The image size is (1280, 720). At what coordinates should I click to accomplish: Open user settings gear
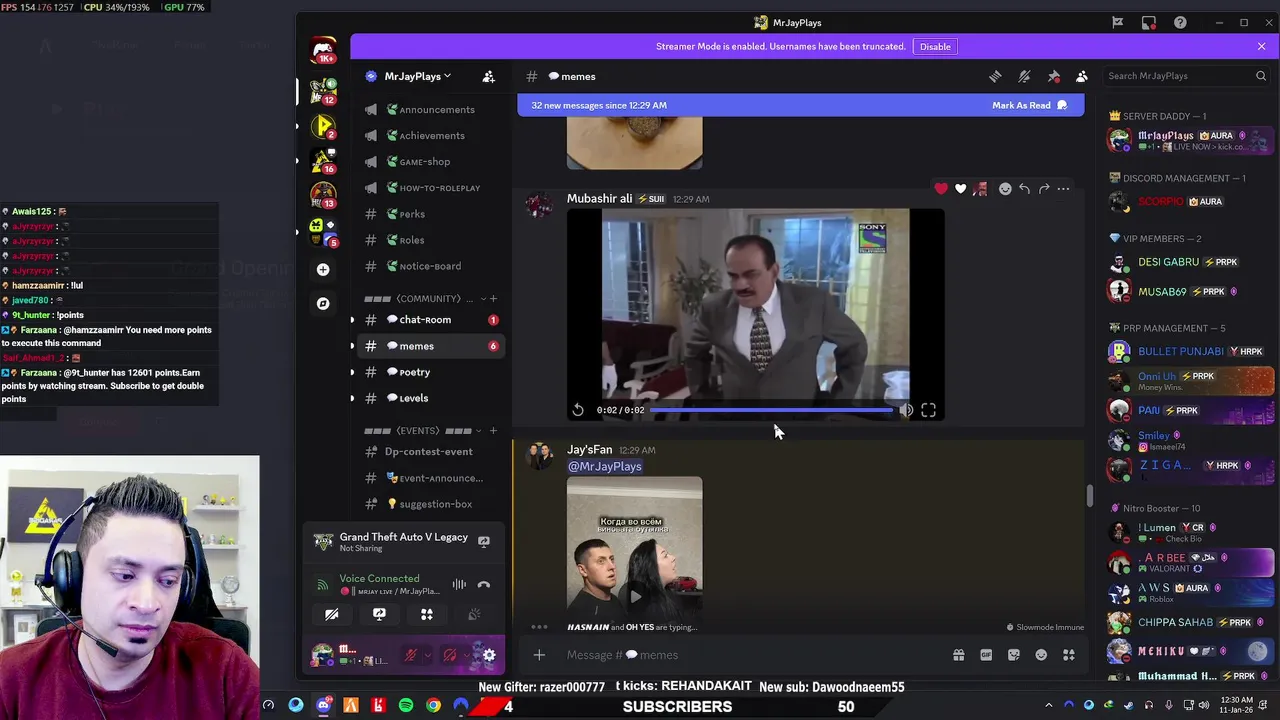489,656
